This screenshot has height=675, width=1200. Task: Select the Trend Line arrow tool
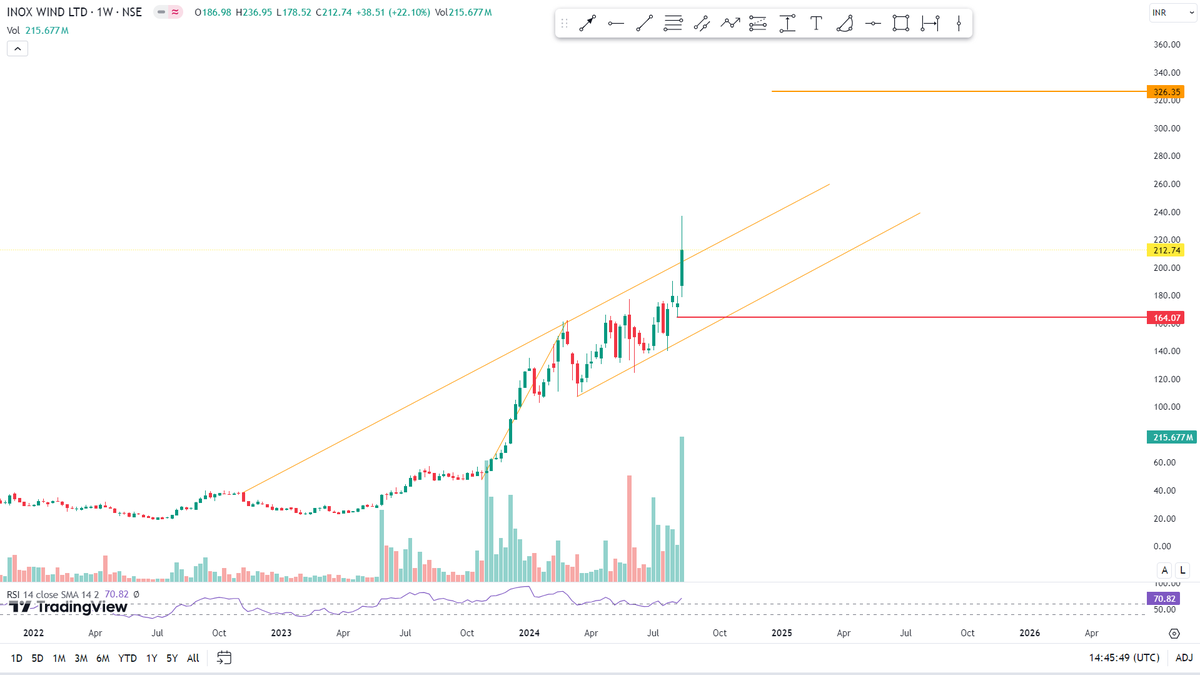coord(588,23)
